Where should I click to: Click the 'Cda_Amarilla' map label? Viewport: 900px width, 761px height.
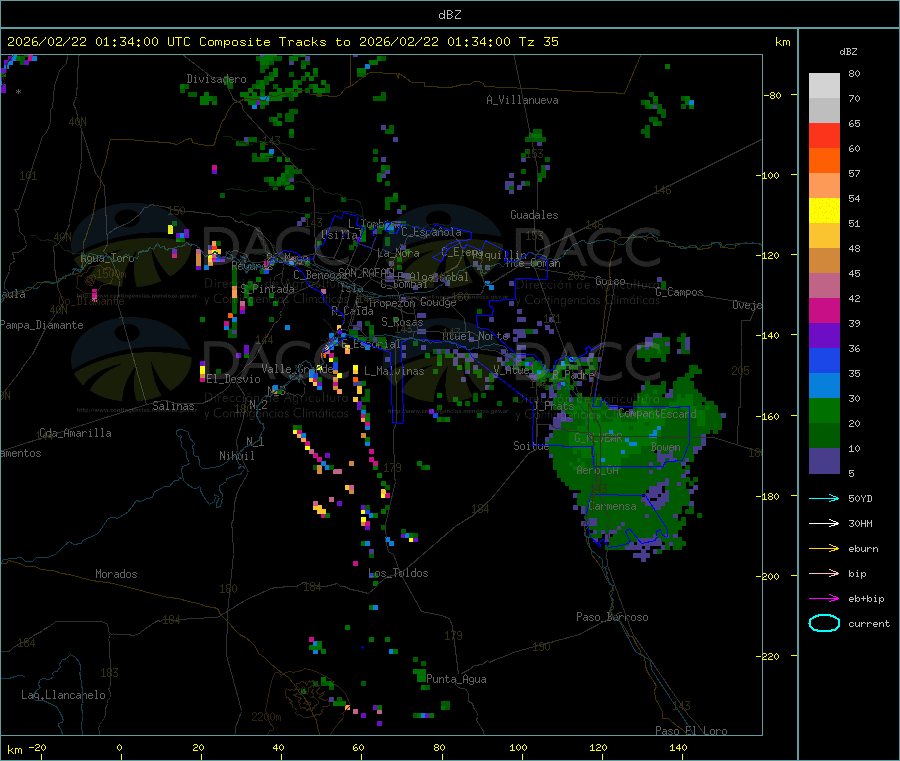point(75,433)
